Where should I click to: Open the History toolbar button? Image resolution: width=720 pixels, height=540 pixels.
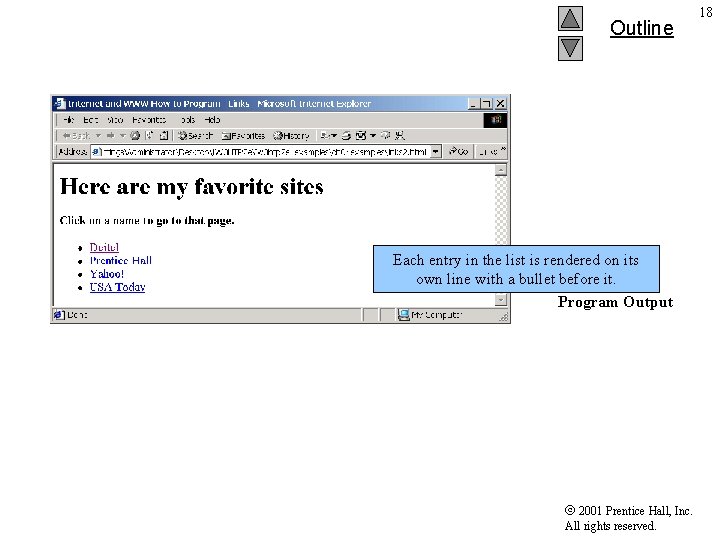click(292, 135)
